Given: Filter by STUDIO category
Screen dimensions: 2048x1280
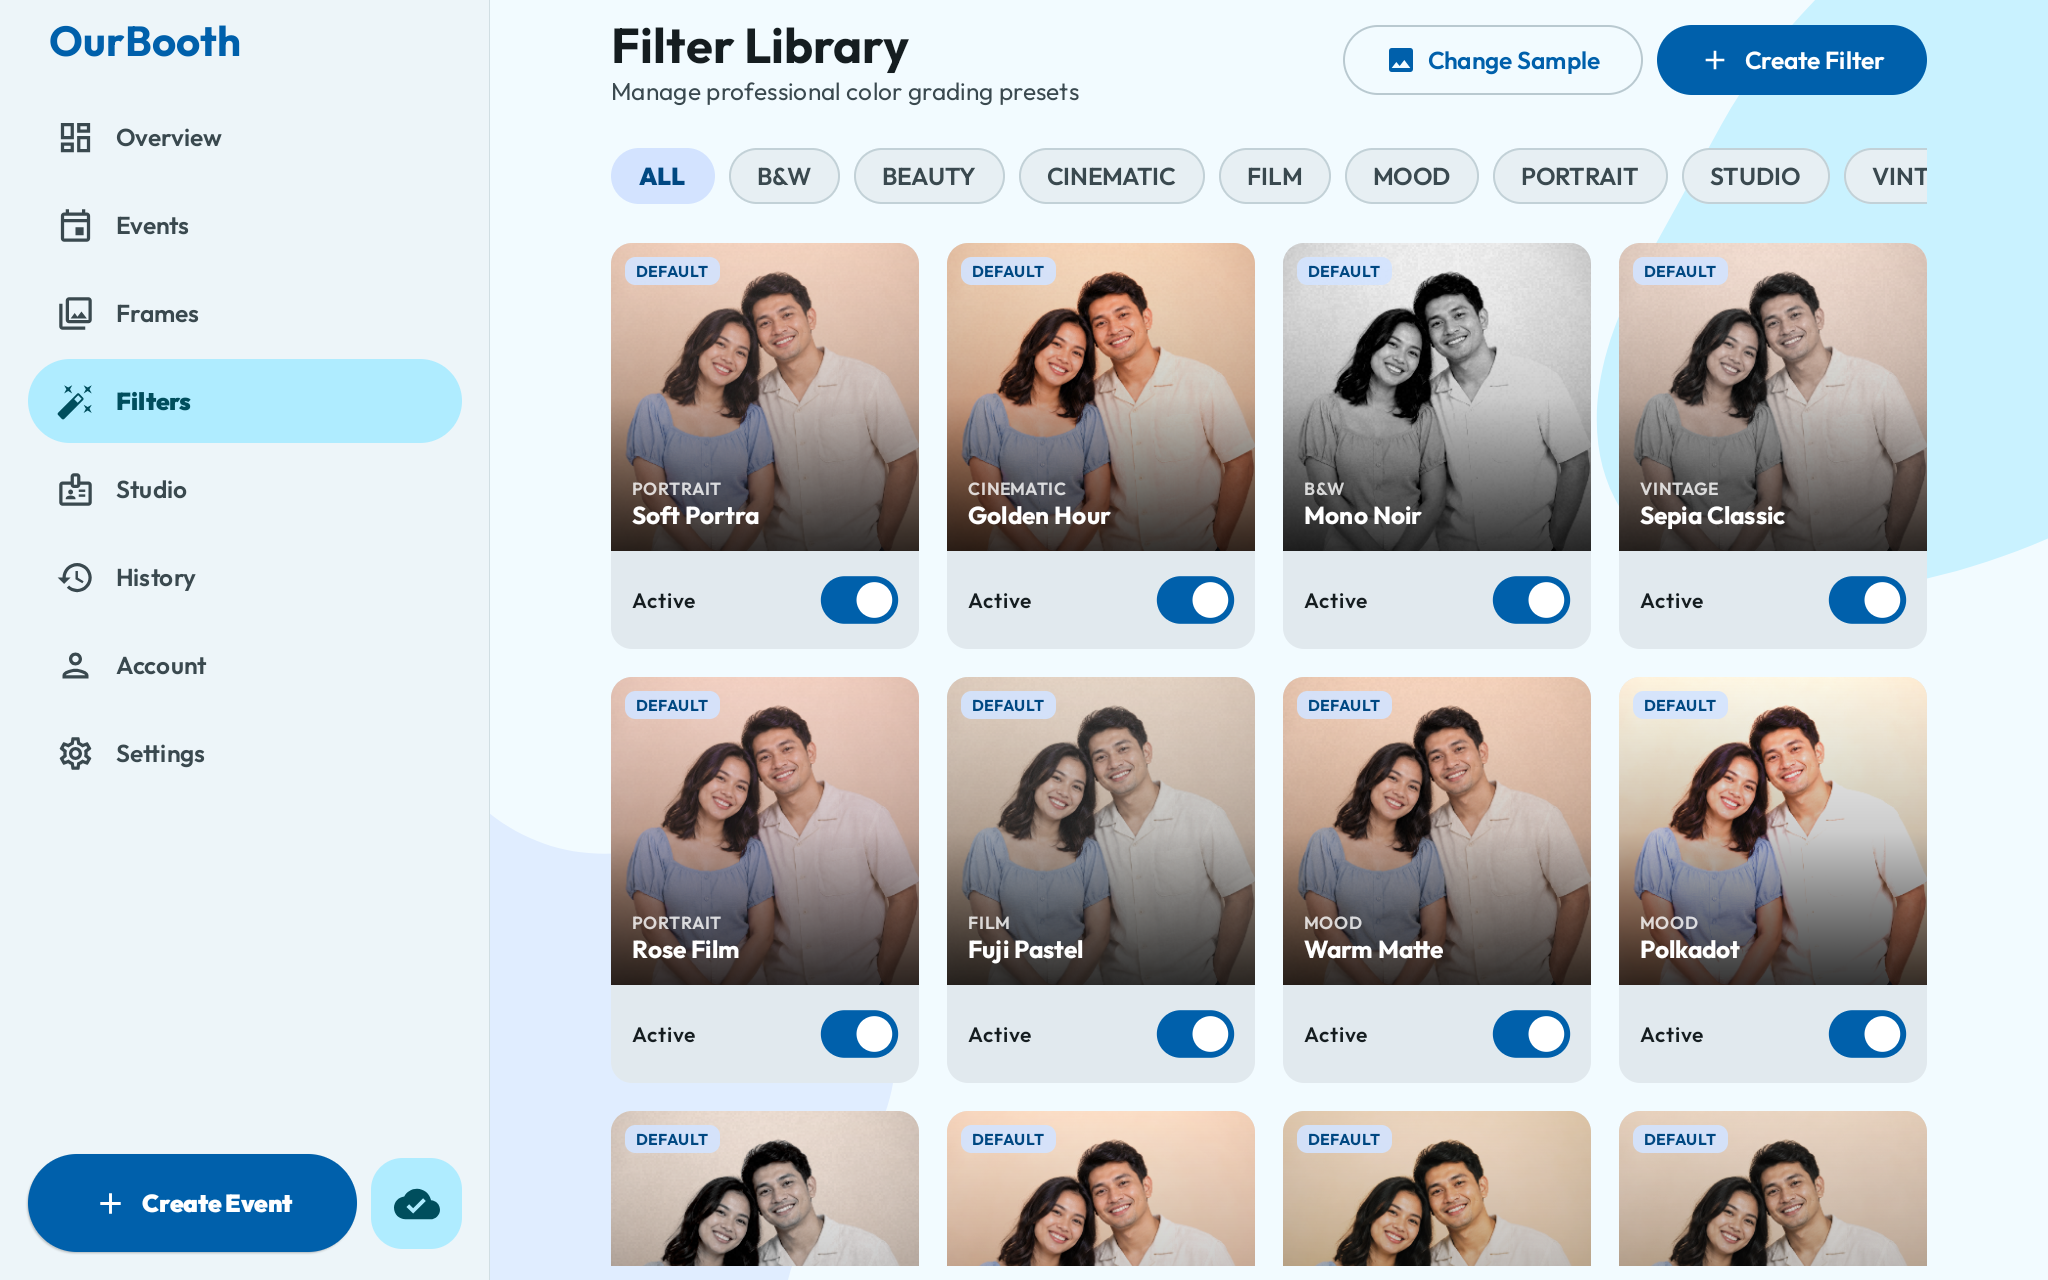Looking at the screenshot, I should click(x=1755, y=176).
